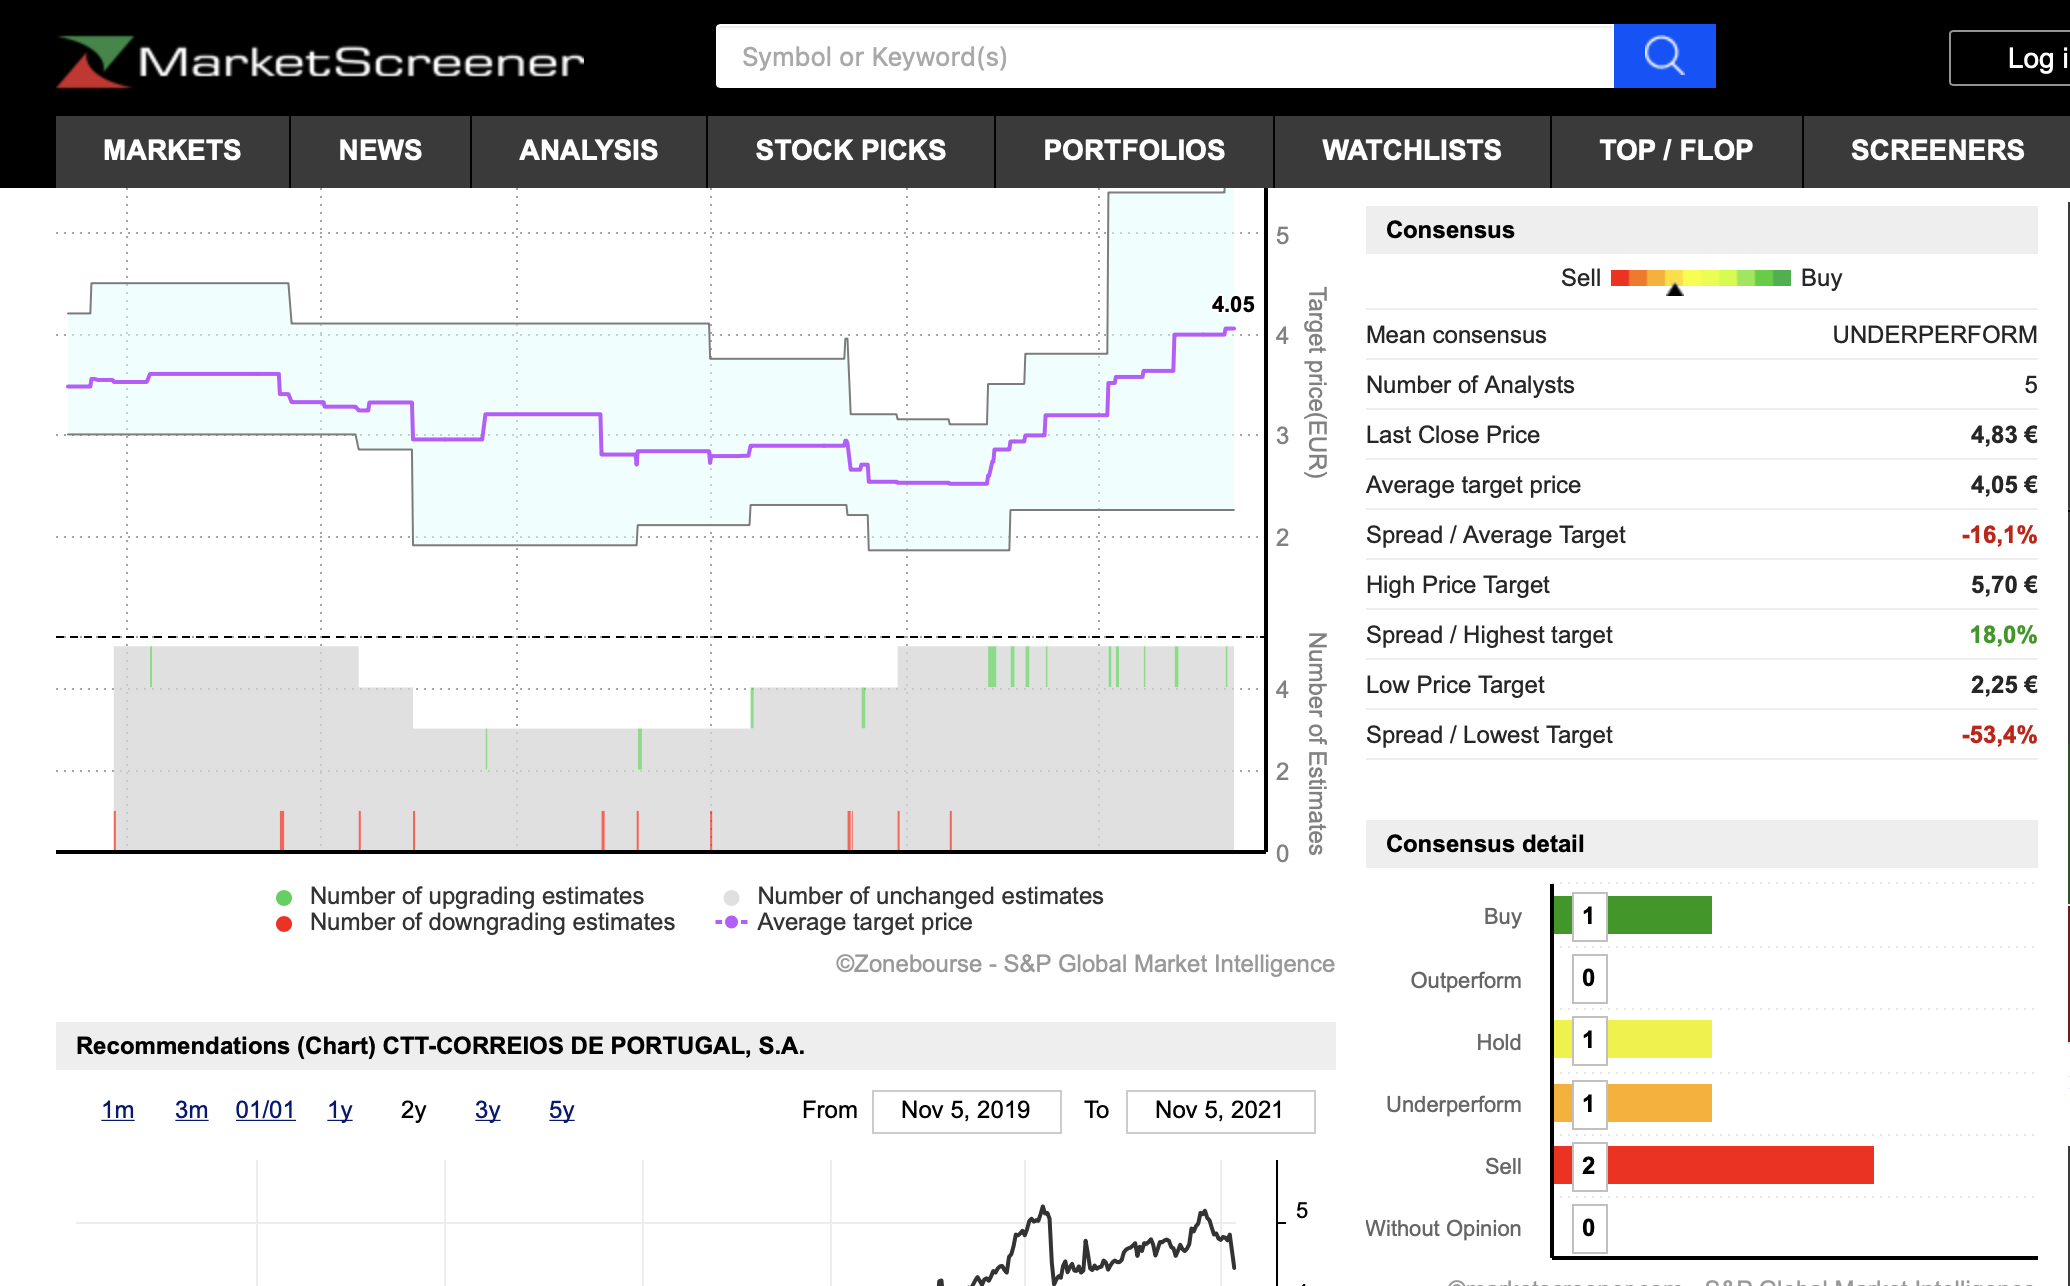Click the MarketScreener logo
Image resolution: width=2070 pixels, height=1286 pixels.
tap(321, 61)
